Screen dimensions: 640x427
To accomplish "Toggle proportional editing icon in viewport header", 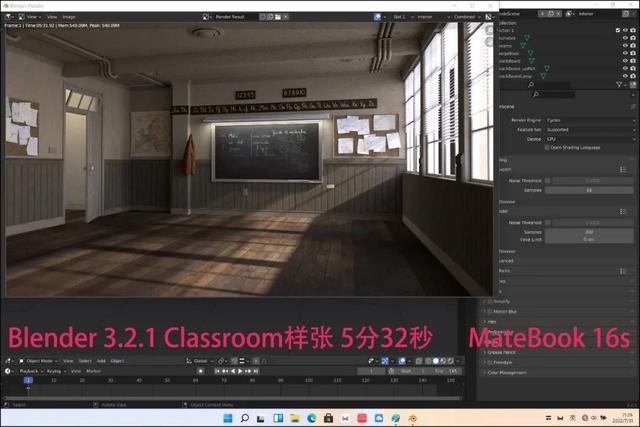I will coord(256,361).
